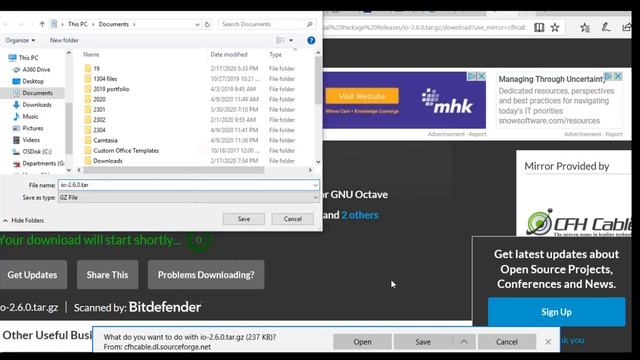
Task: Select the 2019 portfolio folder
Action: click(x=111, y=89)
